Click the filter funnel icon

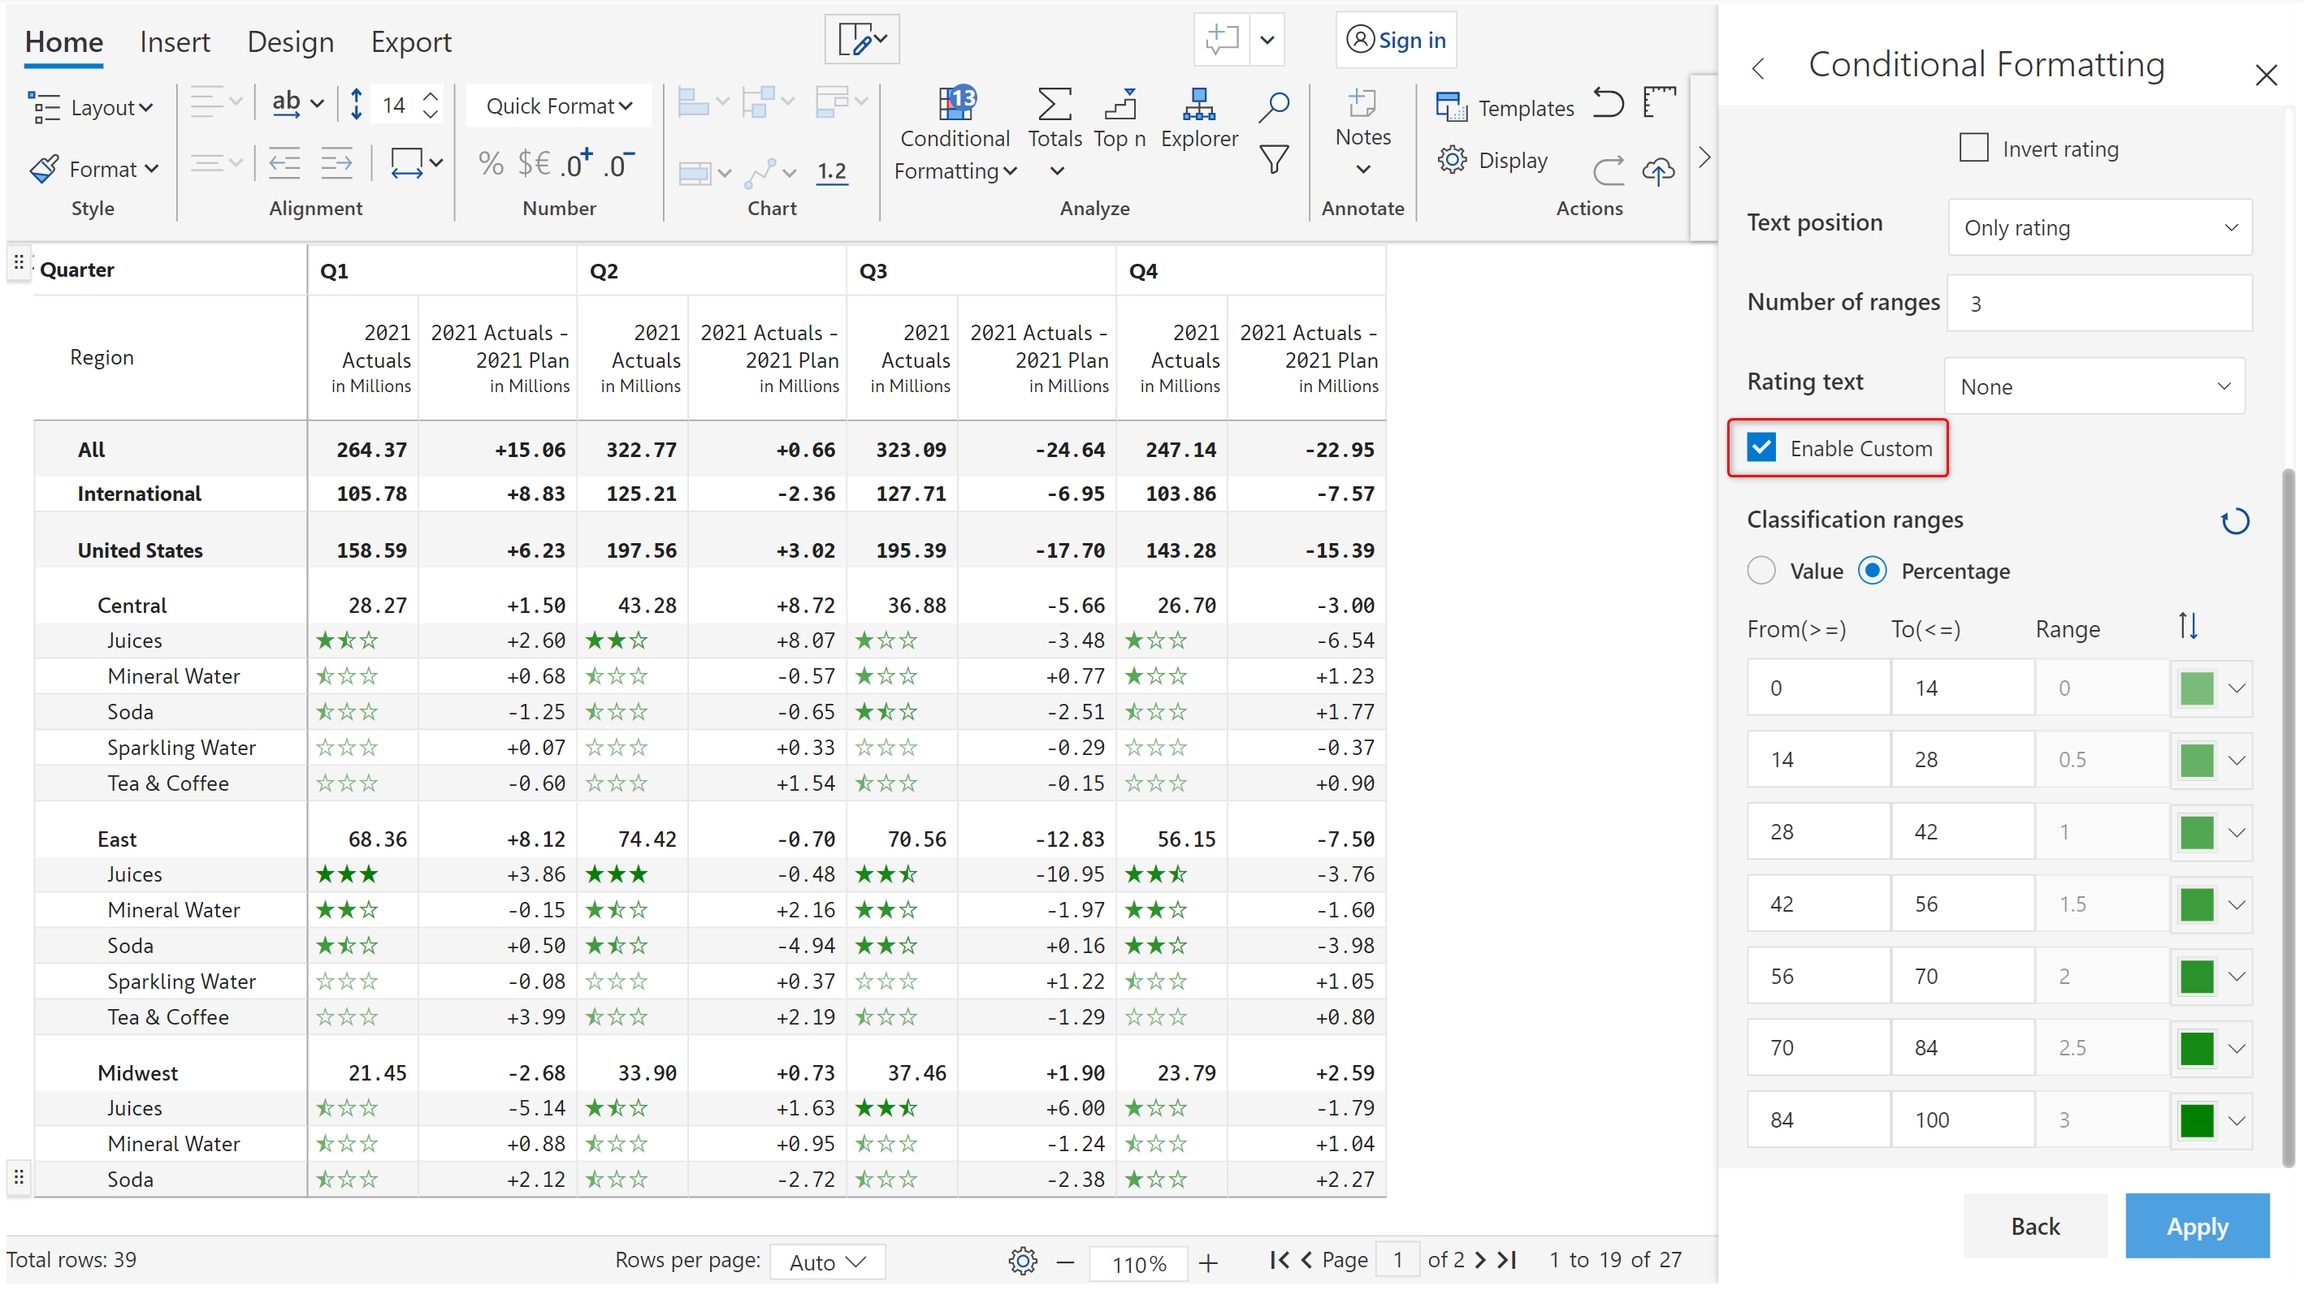[1273, 160]
